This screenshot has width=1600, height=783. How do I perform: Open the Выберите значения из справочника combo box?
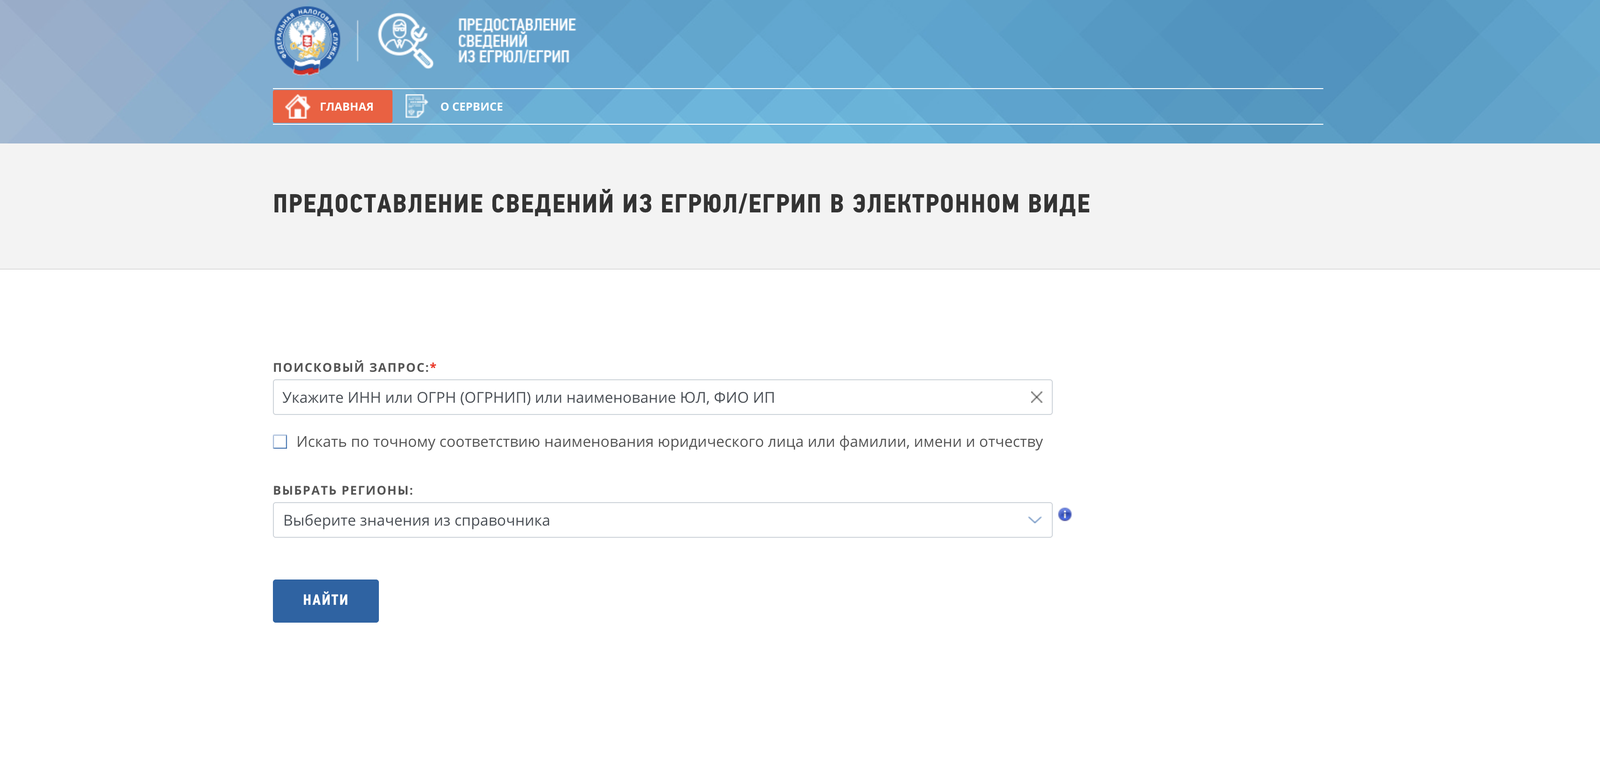click(662, 520)
